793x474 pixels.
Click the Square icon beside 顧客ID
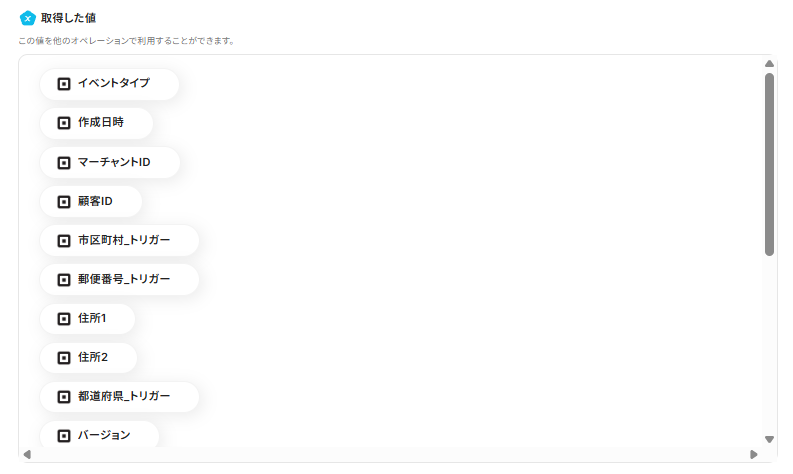[x=64, y=202]
